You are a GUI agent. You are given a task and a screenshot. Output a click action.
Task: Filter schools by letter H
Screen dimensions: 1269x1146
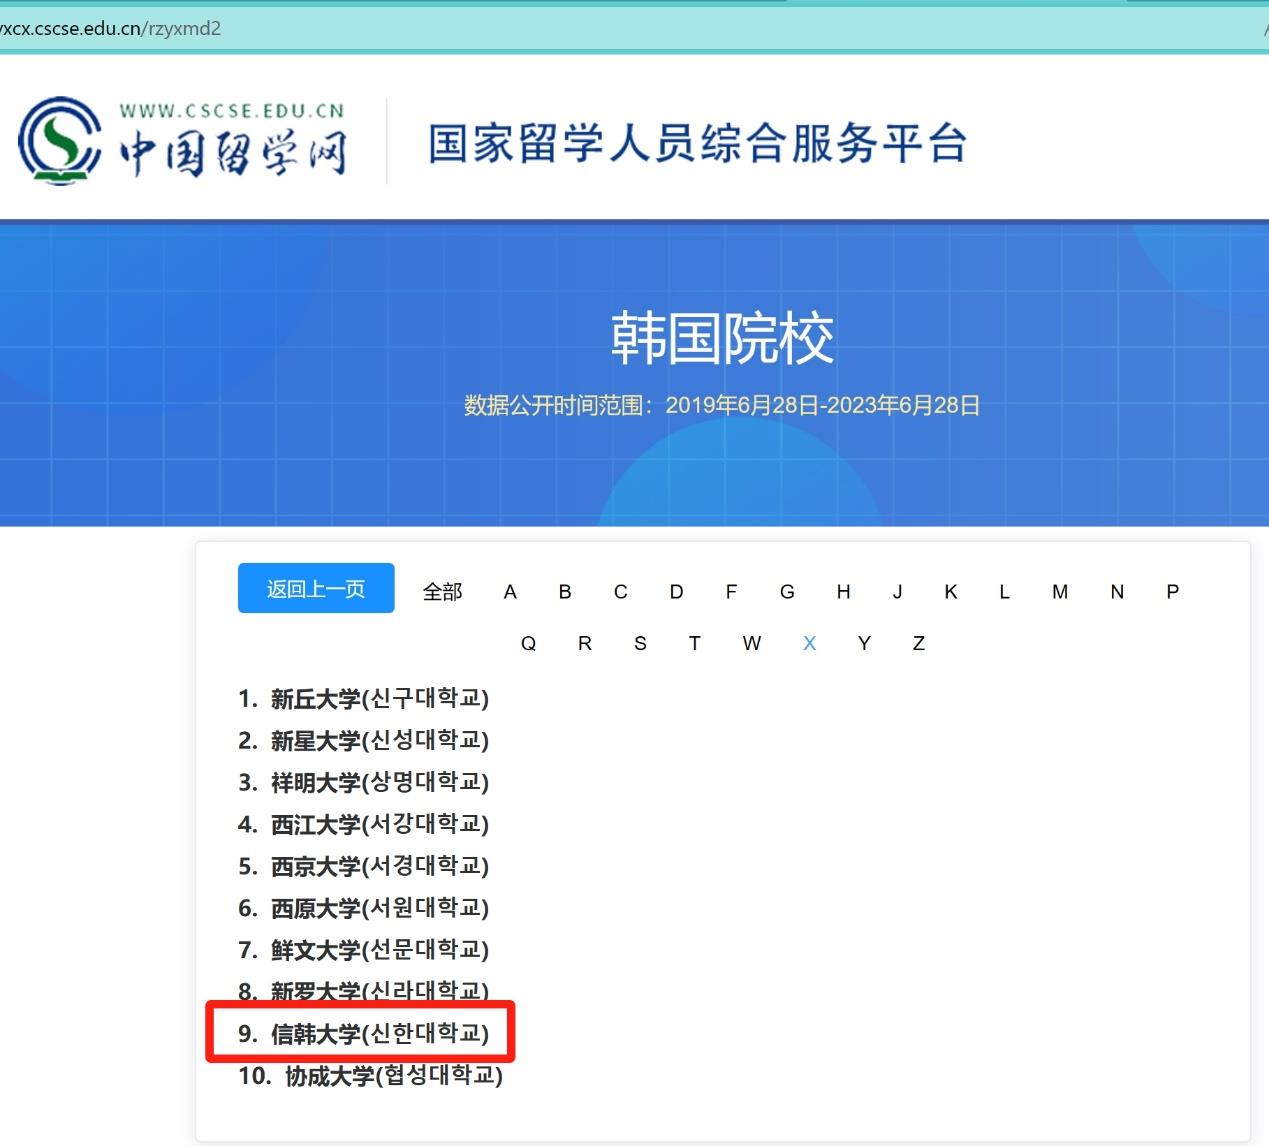(843, 592)
